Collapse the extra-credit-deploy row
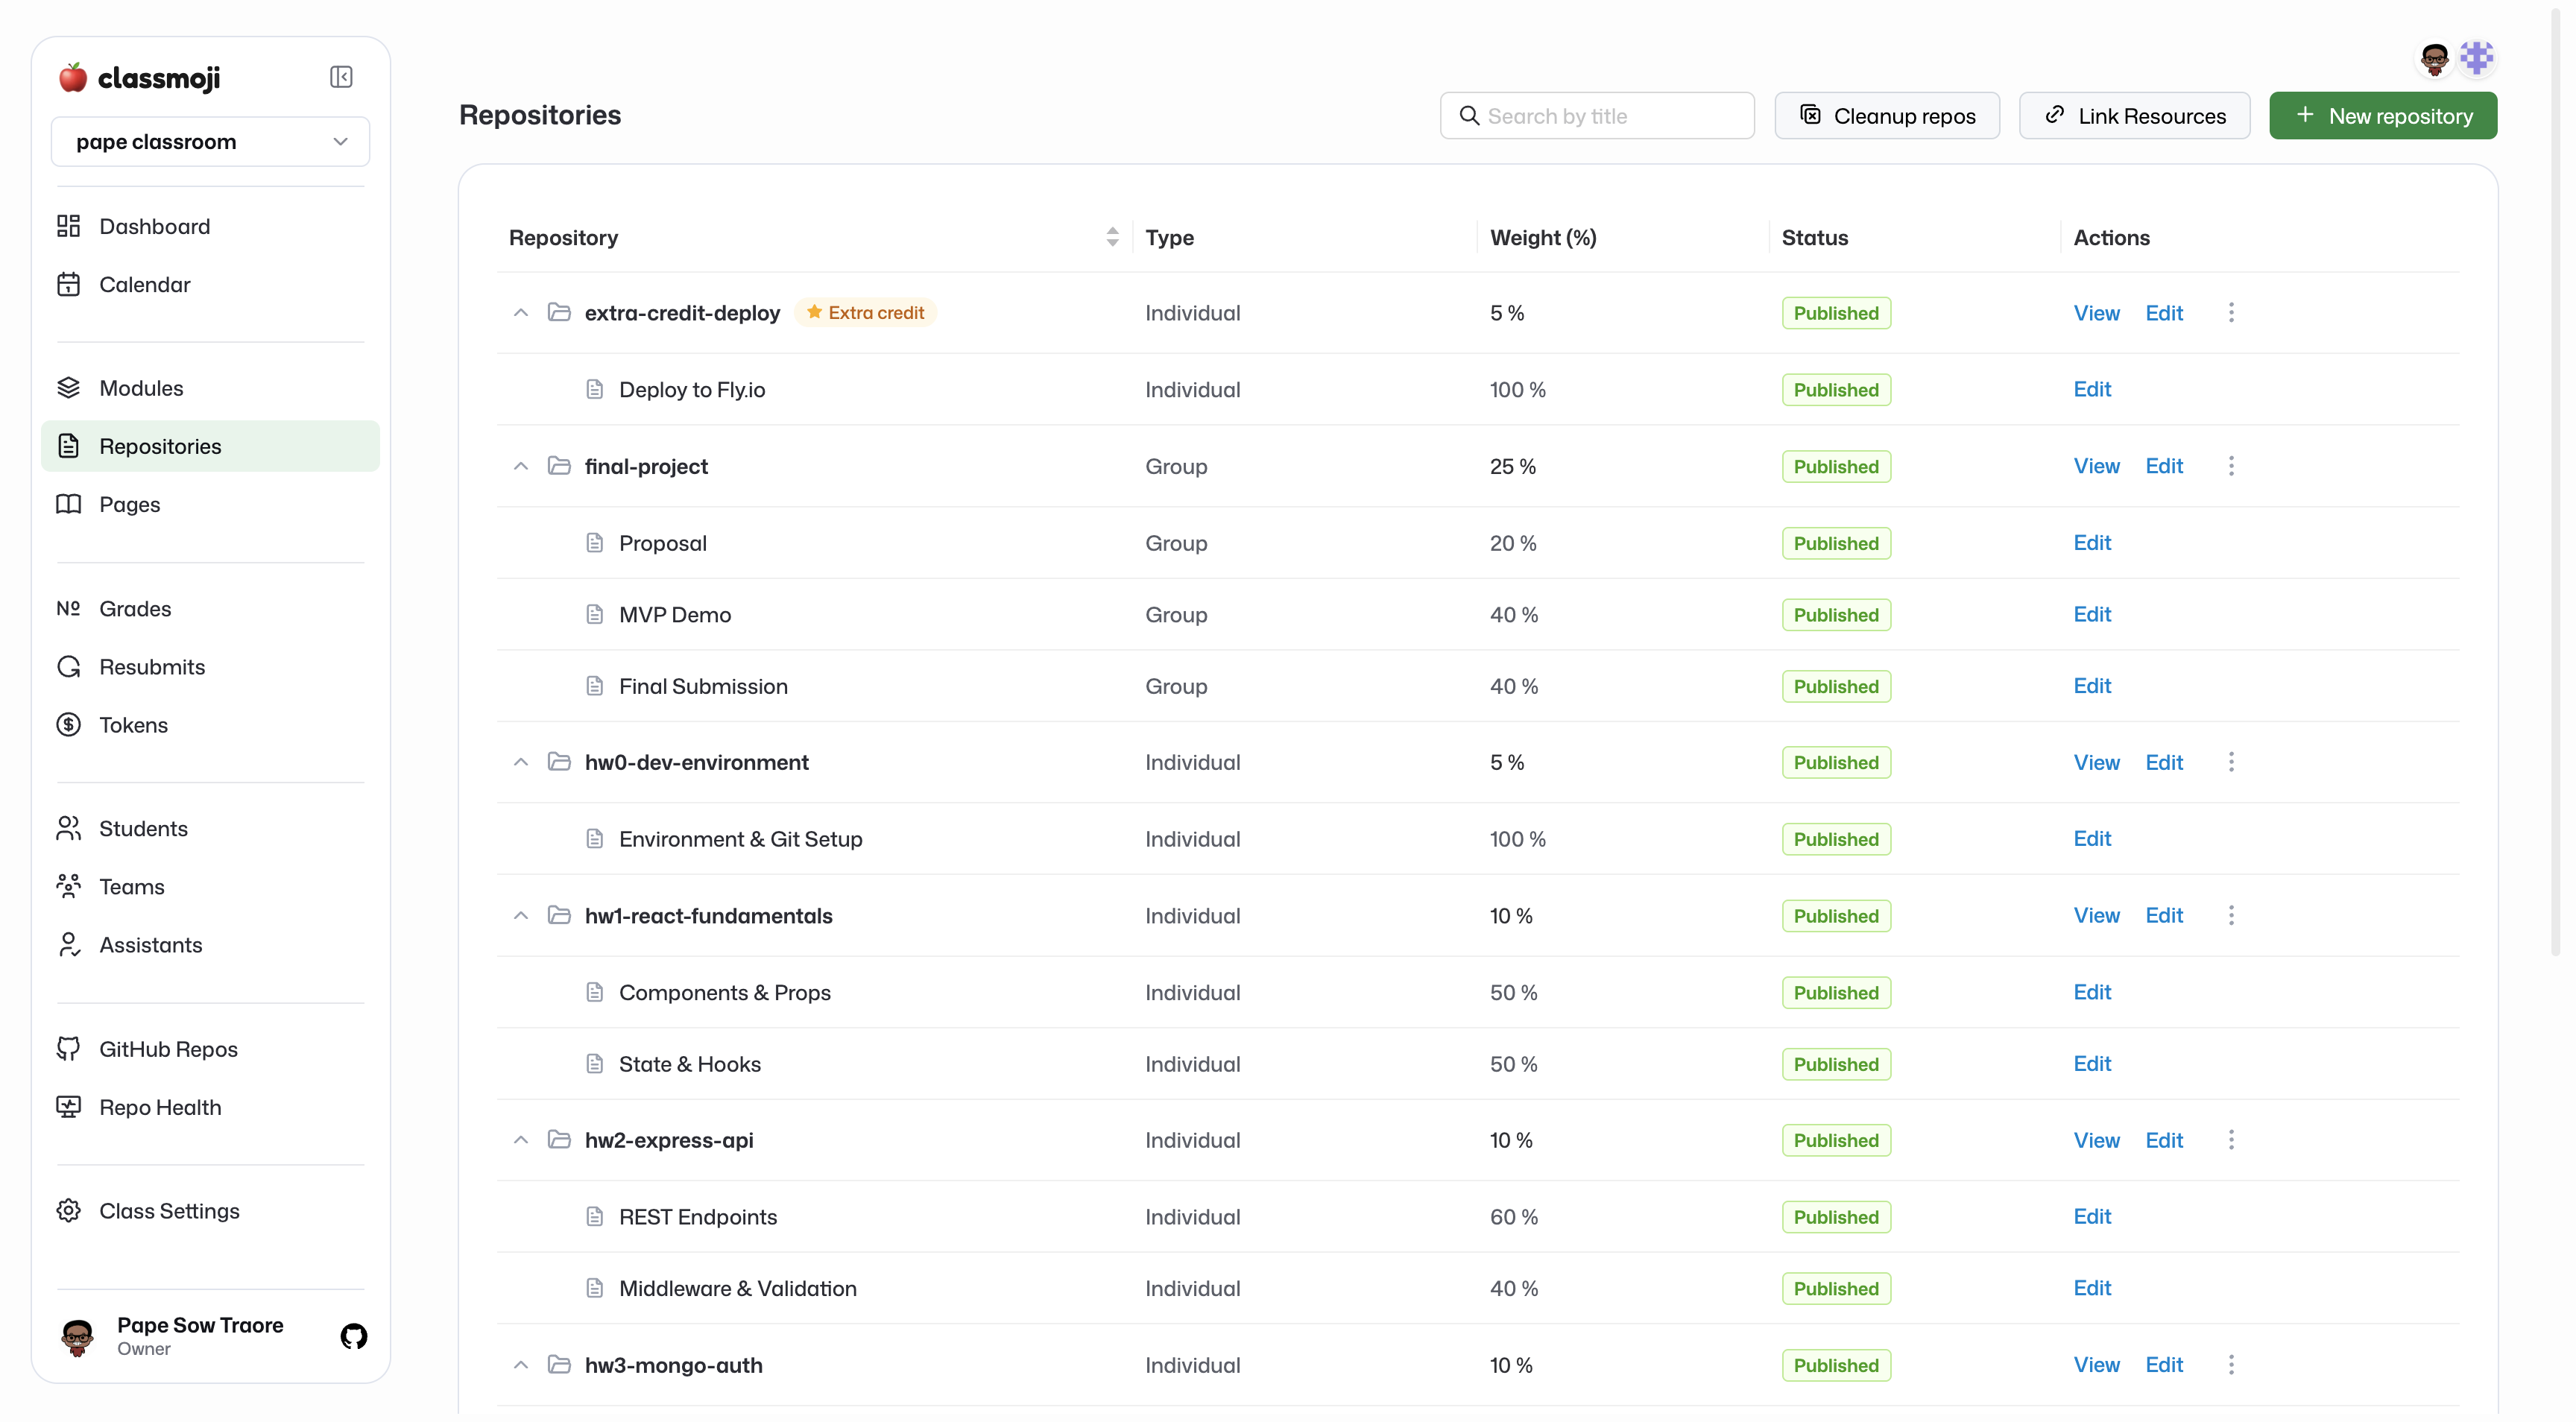The height and width of the screenshot is (1422, 2576). [521, 313]
